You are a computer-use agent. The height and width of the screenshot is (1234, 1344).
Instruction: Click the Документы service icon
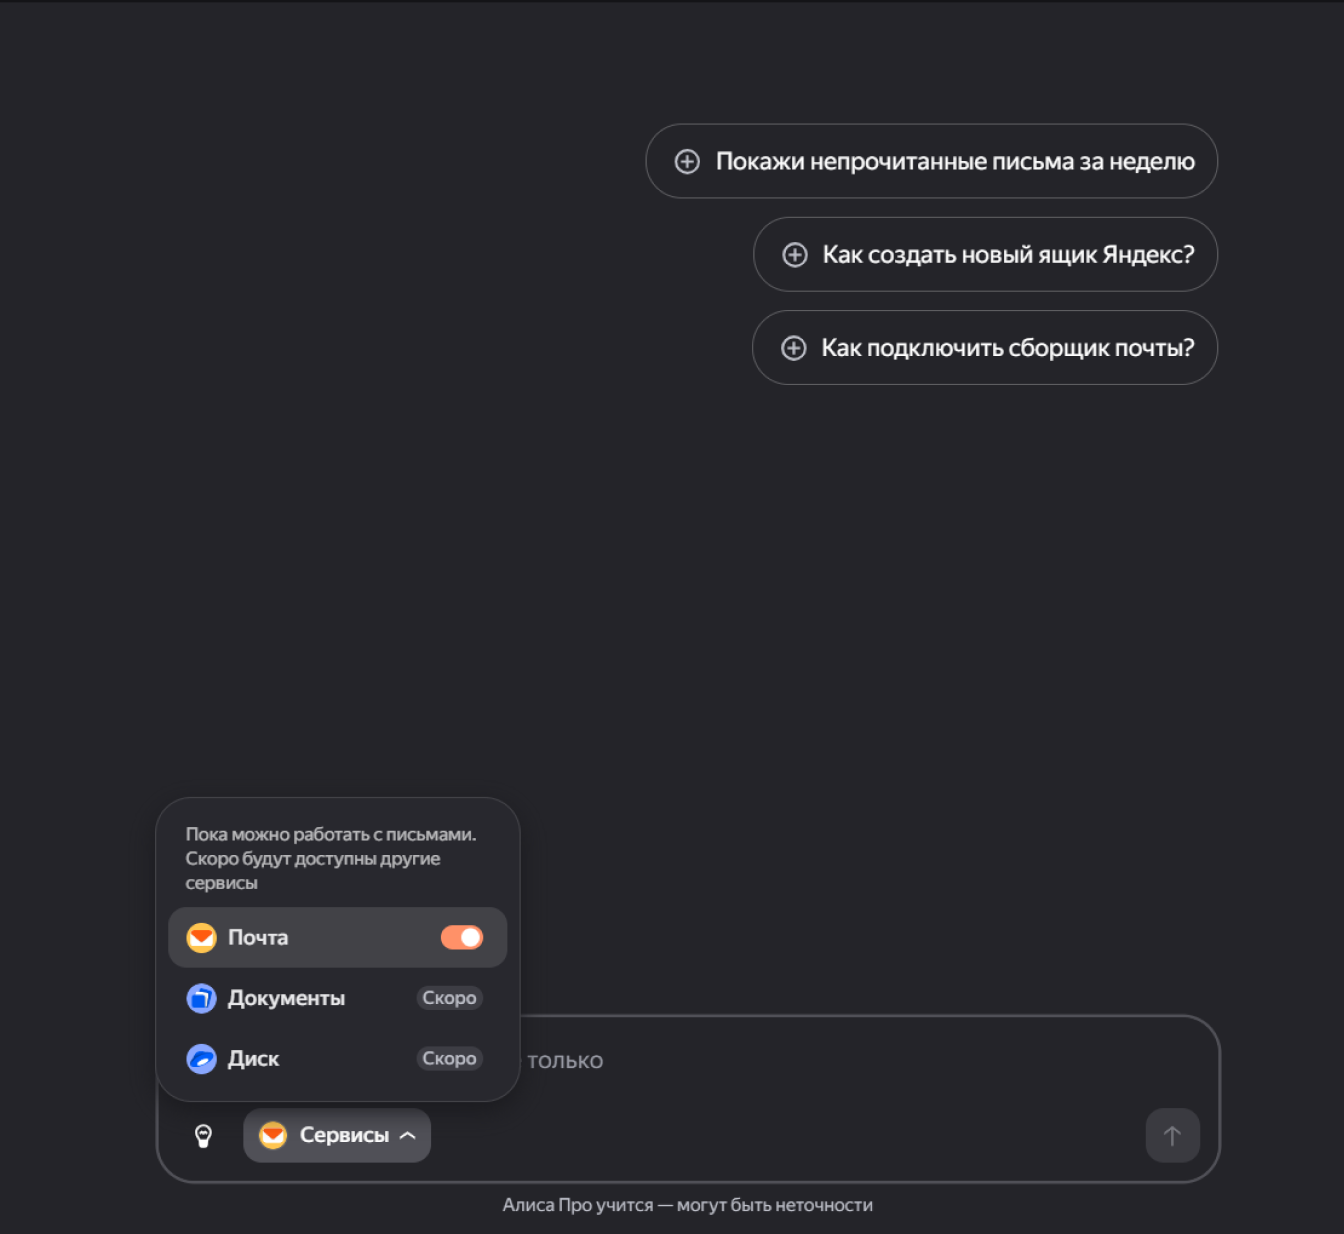202,998
